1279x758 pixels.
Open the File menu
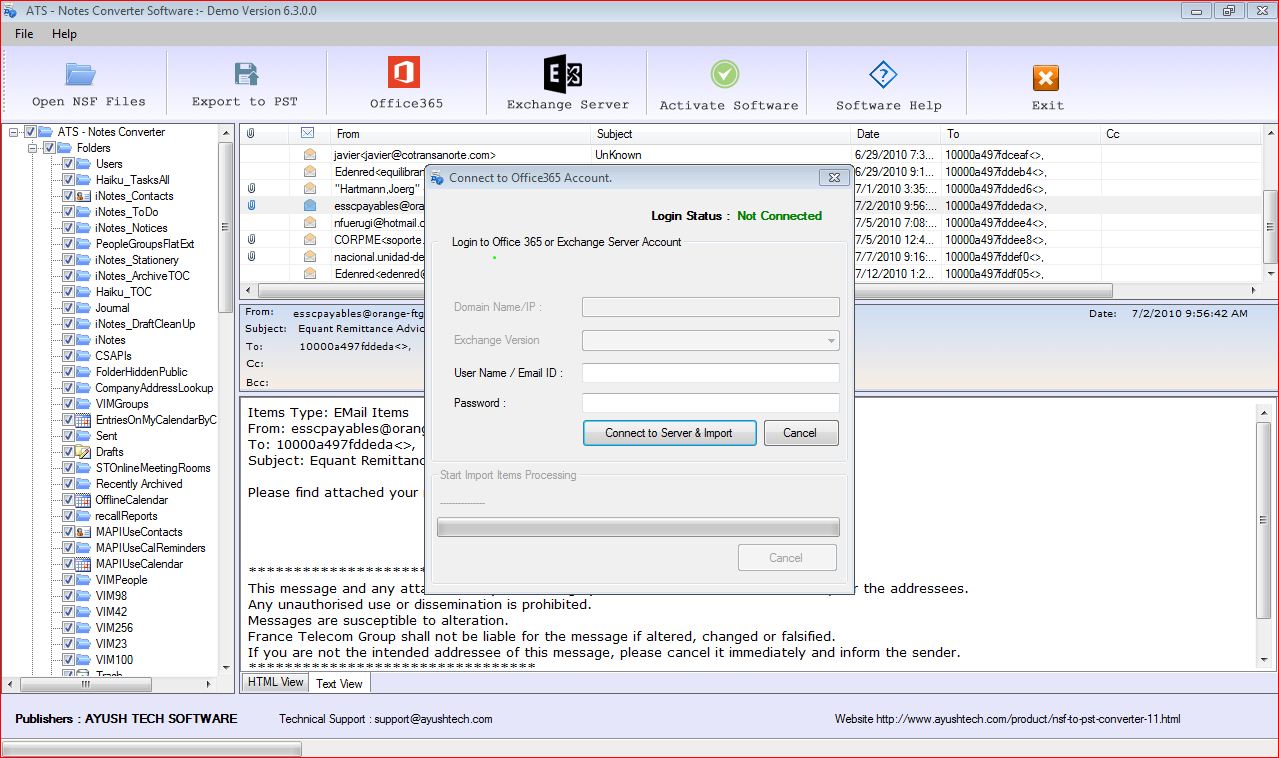coord(24,34)
